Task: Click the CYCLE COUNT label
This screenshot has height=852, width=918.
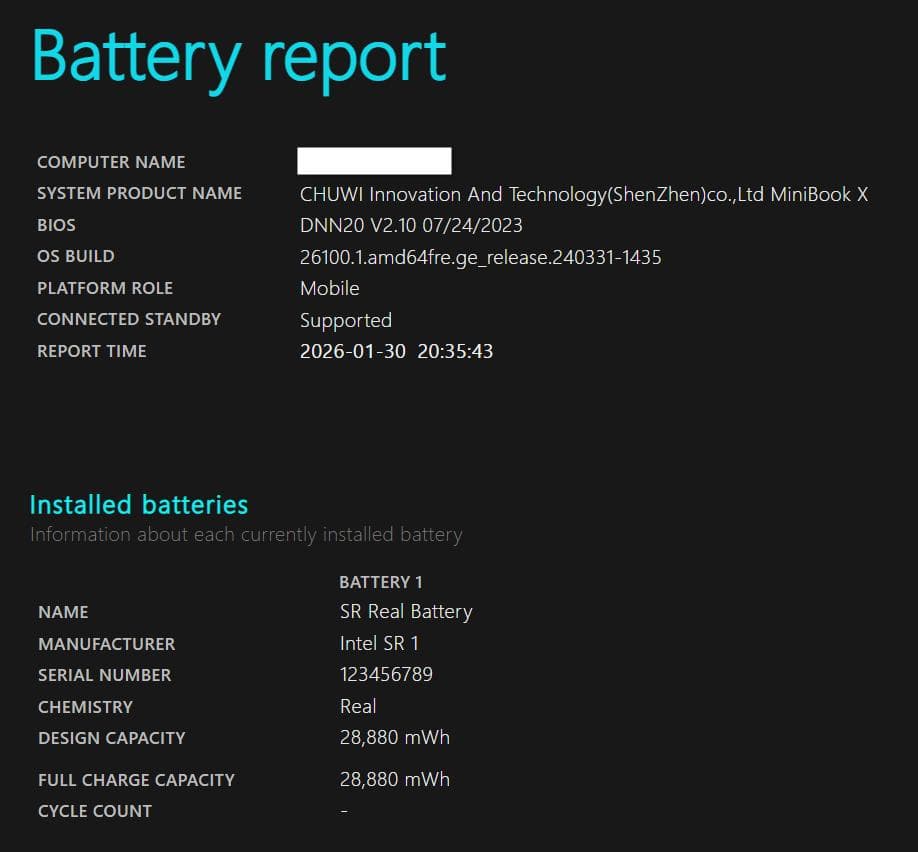Action: 95,811
